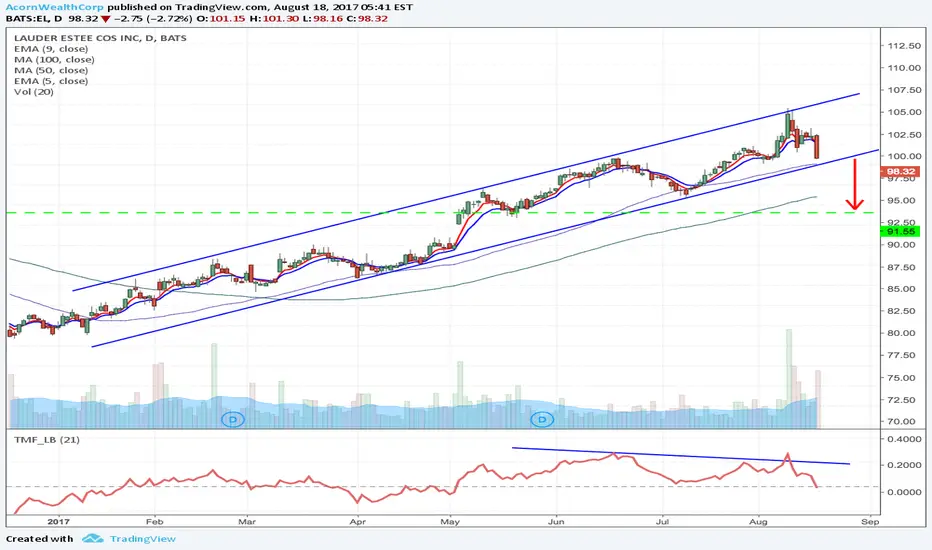Click the tall August volume spike bar

coord(789,379)
